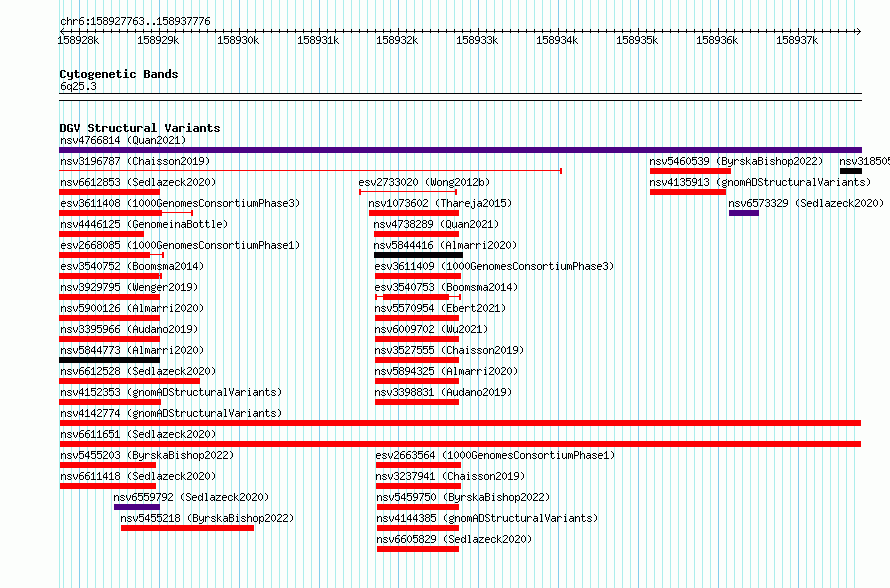Click nsv5455218 (ByrskaBishop2022) label
Screen dimensions: 890x588
[x=207, y=518]
